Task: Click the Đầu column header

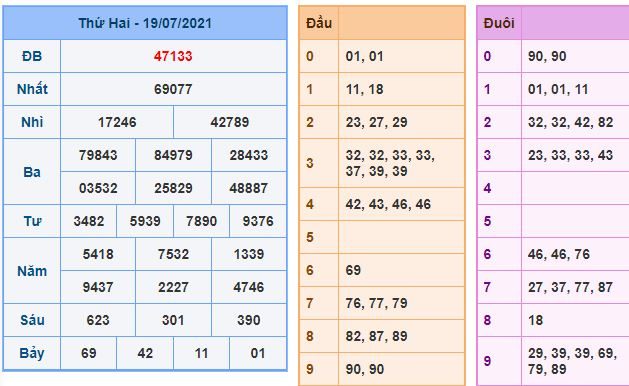Action: coord(319,23)
